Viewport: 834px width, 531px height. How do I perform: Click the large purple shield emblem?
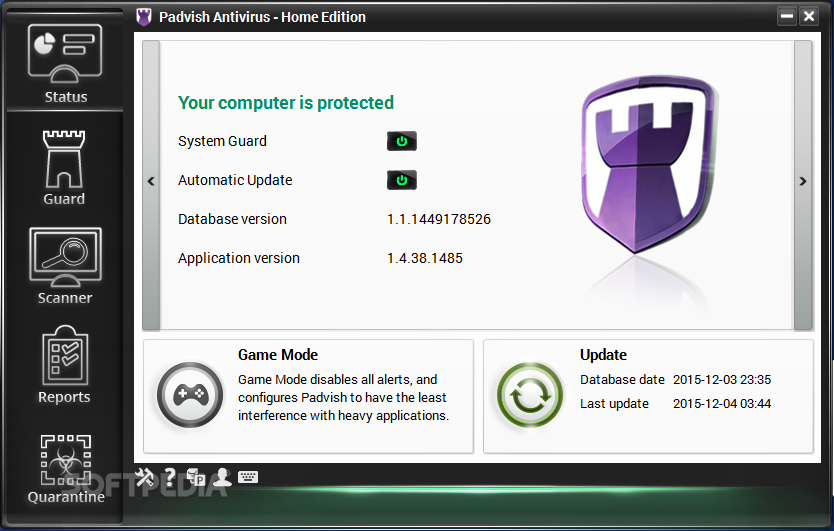648,163
